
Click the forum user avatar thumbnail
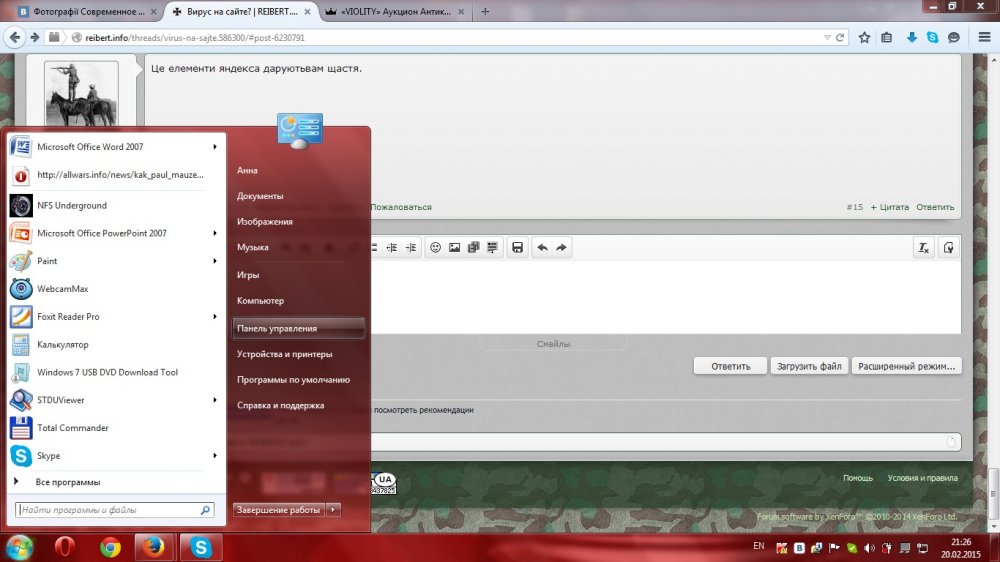[81, 94]
